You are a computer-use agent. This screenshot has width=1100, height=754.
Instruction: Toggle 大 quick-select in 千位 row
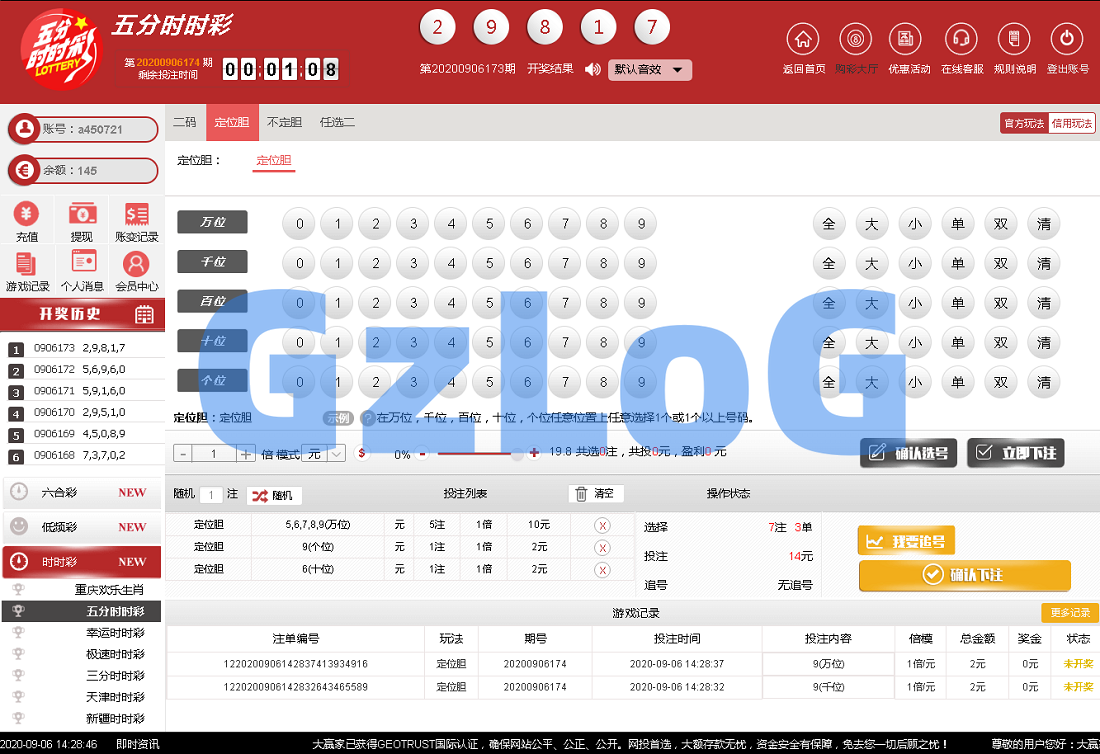pyautogui.click(x=871, y=264)
